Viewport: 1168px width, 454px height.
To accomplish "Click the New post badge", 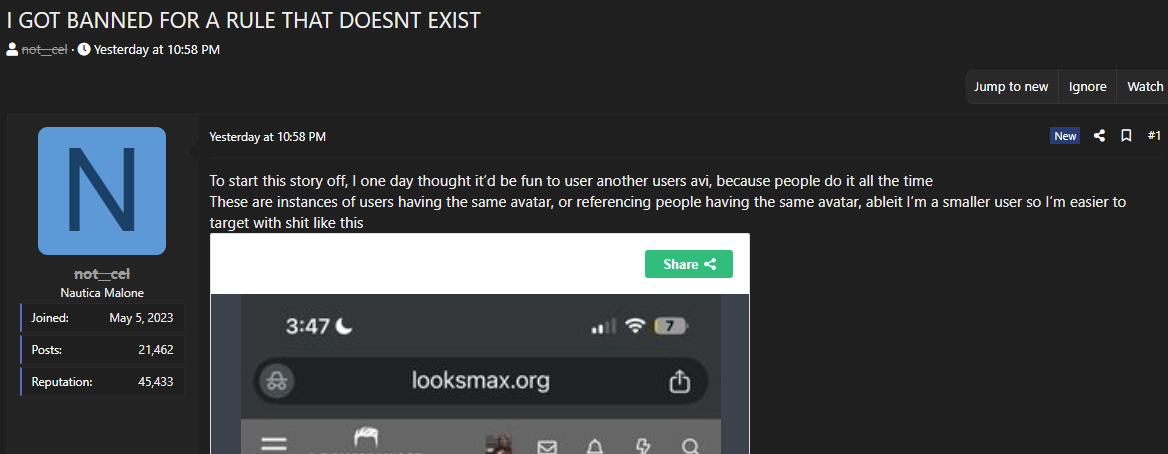I will (1064, 136).
